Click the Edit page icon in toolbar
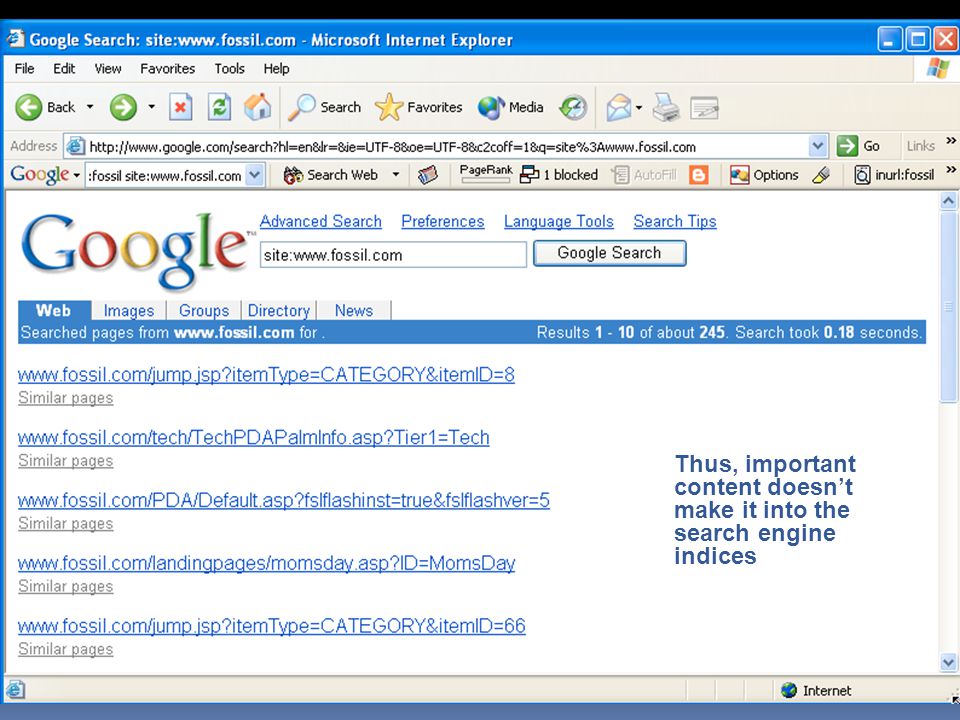Viewport: 960px width, 720px height. [704, 108]
